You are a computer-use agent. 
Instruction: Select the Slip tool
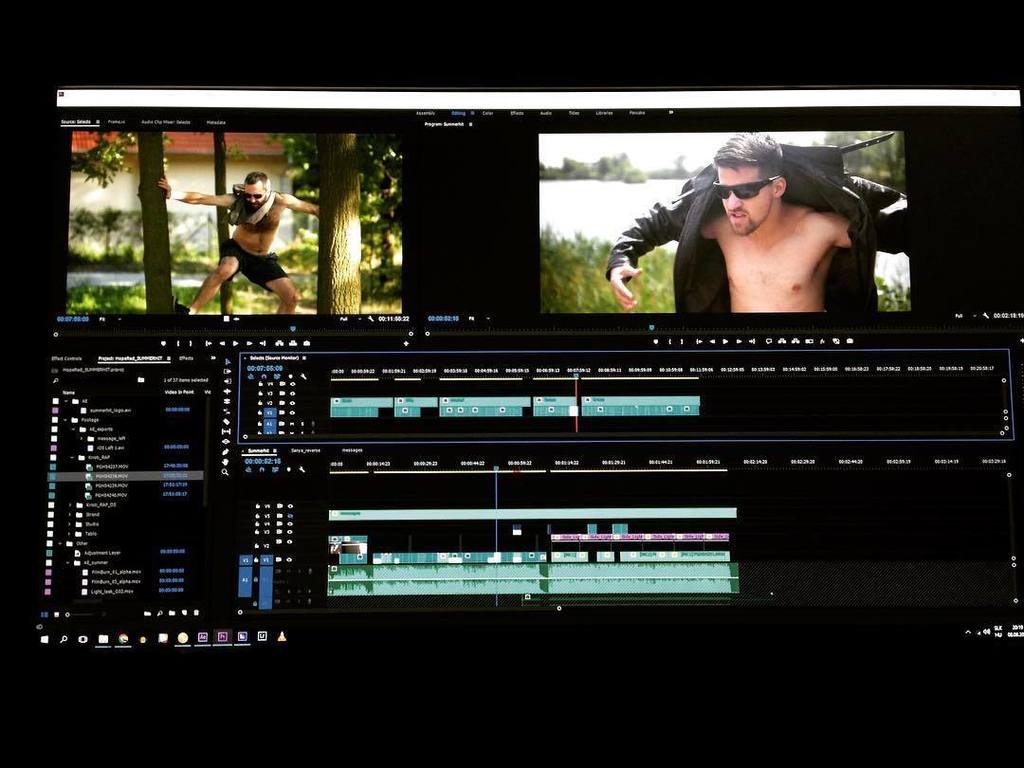226,432
